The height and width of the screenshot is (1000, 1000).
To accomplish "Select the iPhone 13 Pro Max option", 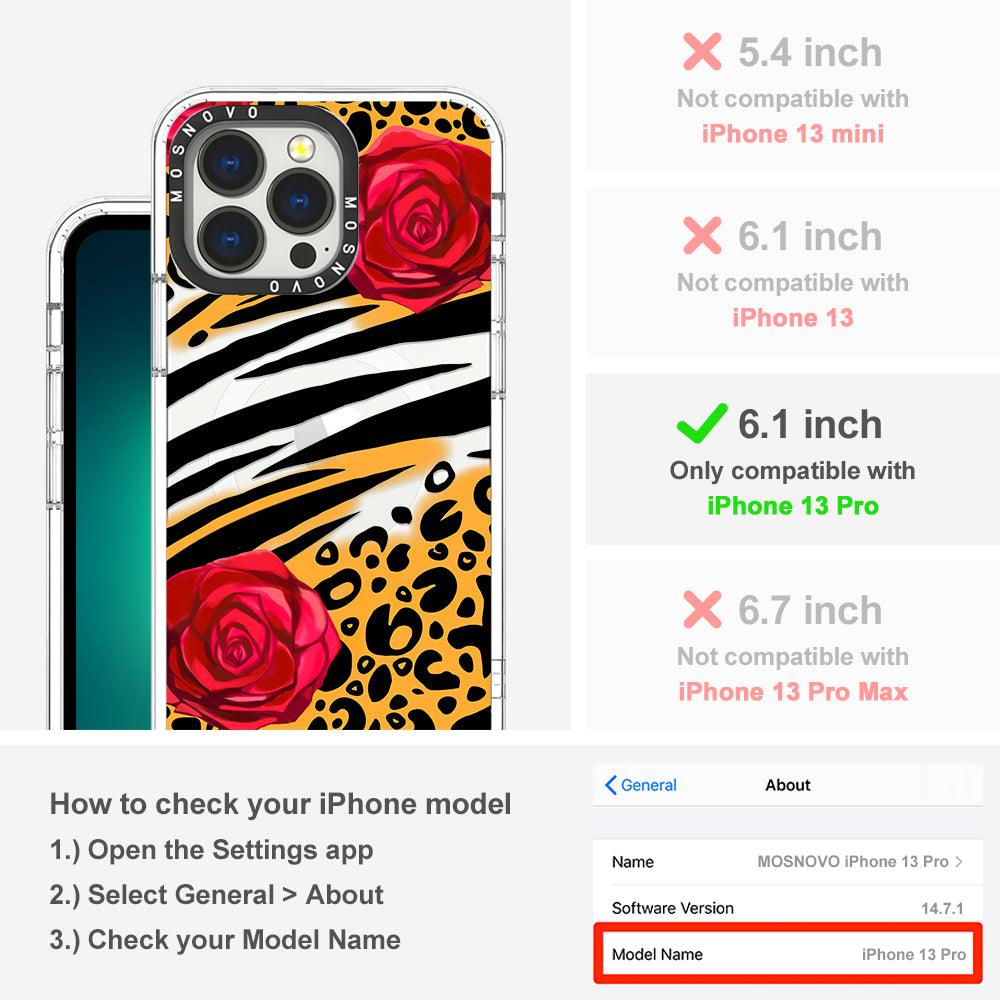I will (x=793, y=645).
